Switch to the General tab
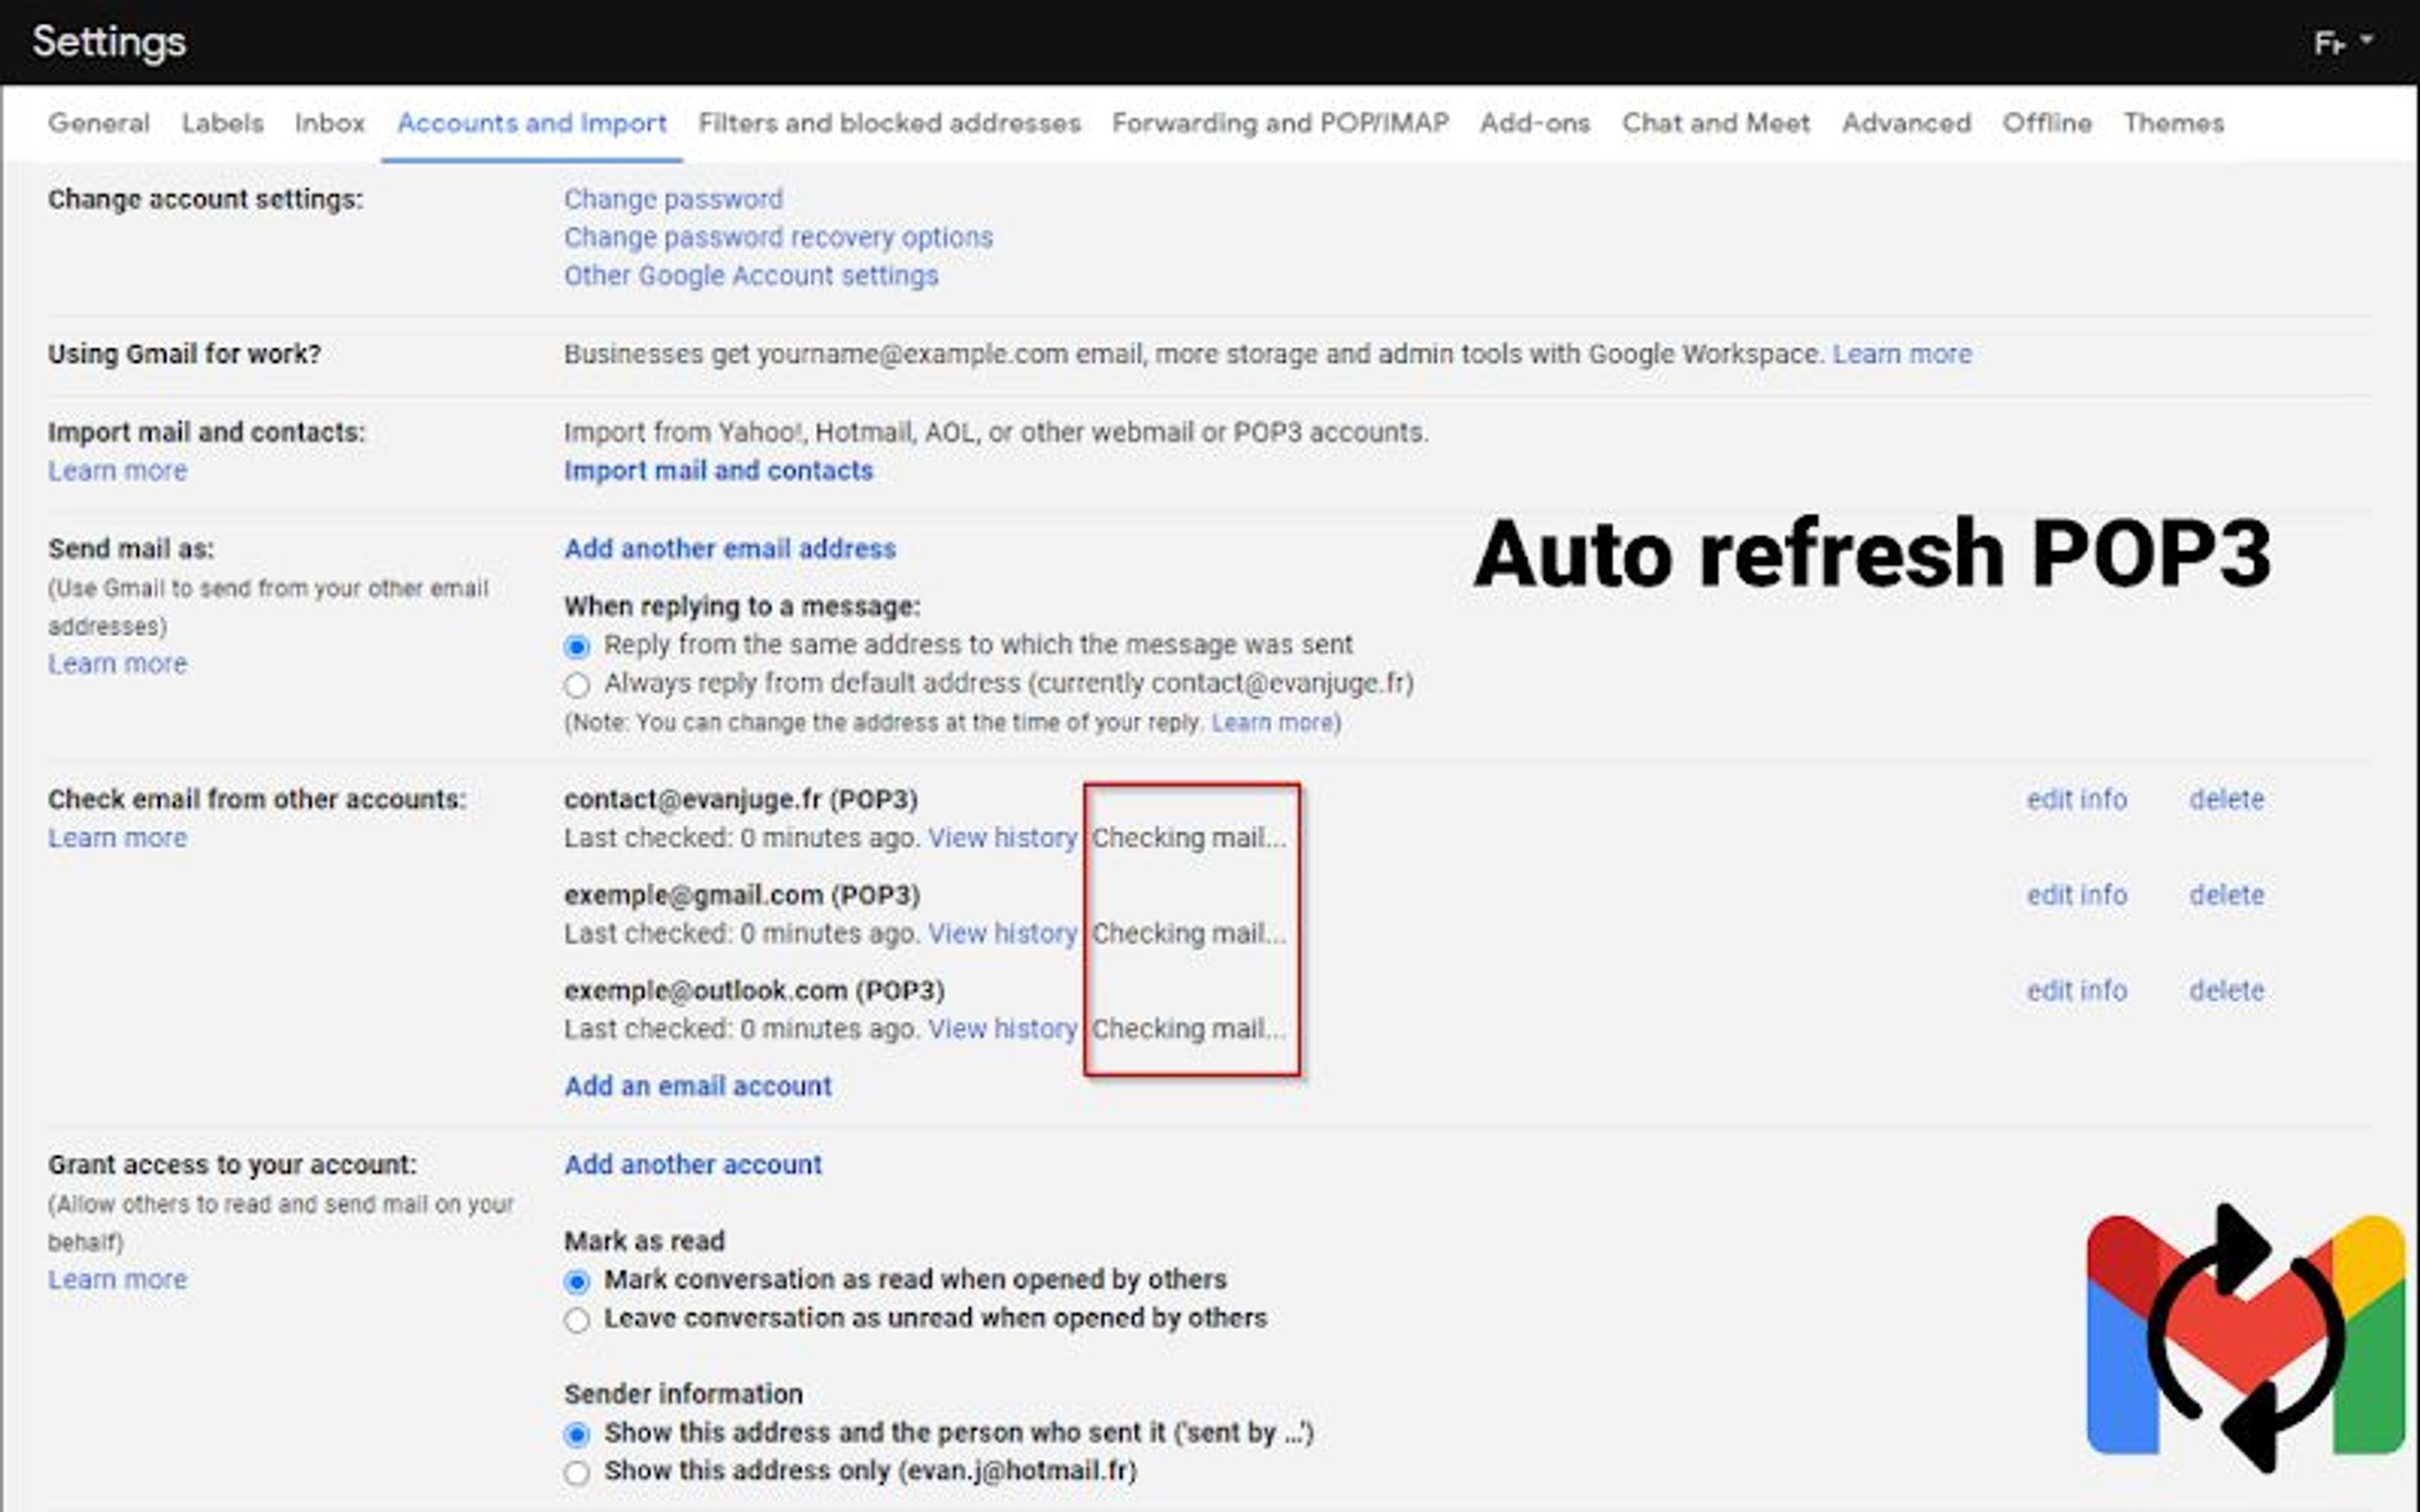The height and width of the screenshot is (1512, 2420). 98,123
